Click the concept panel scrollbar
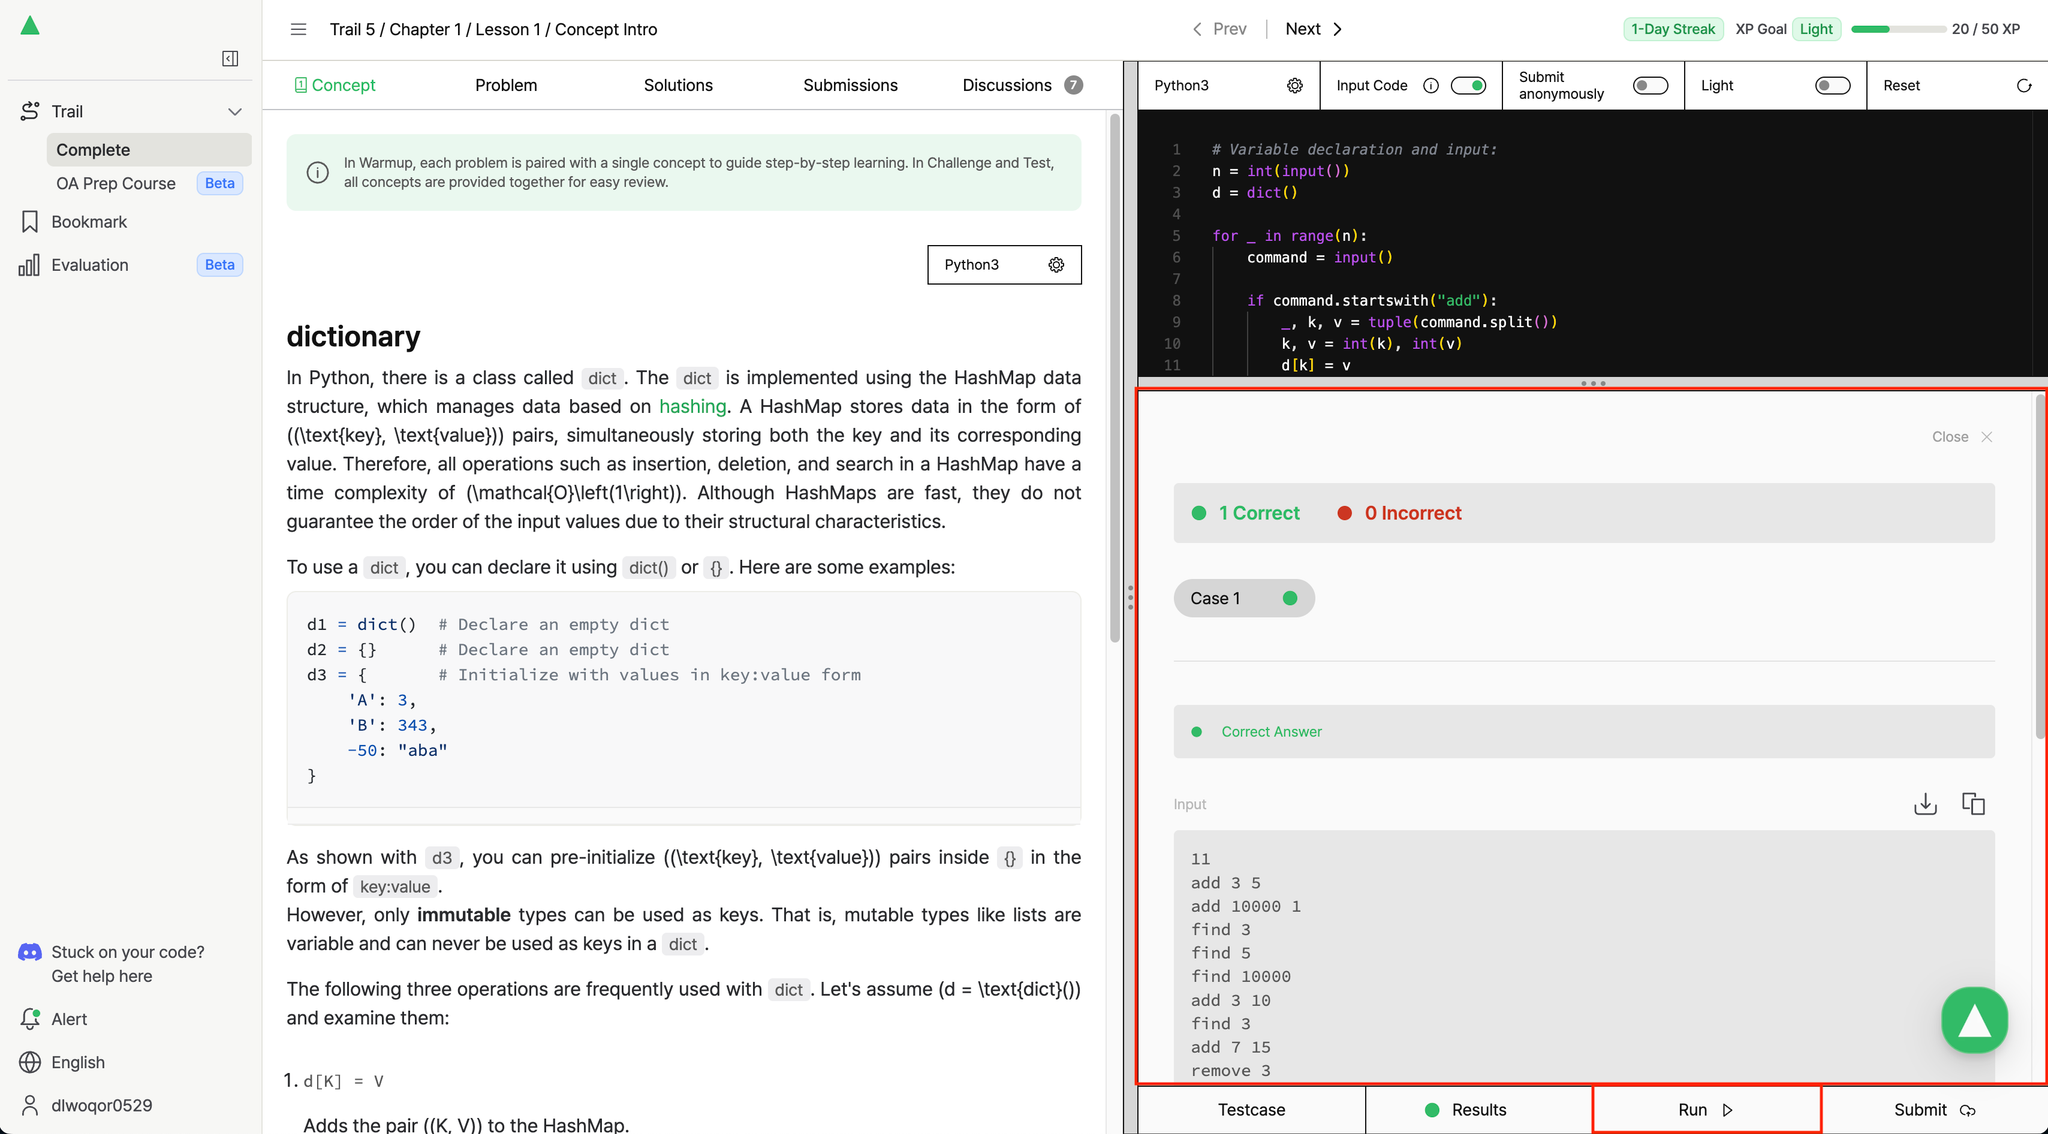Screen dimensions: 2048x1134 click(1115, 380)
